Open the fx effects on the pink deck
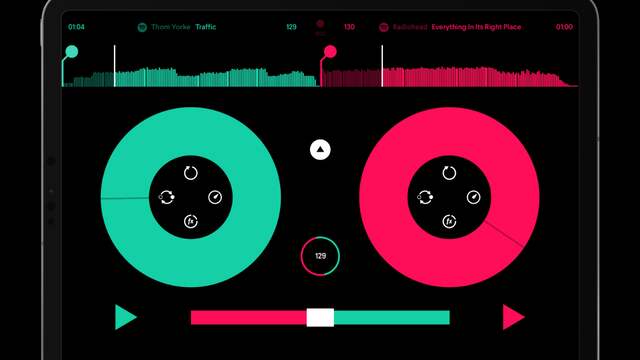640x360 pixels. click(x=449, y=222)
